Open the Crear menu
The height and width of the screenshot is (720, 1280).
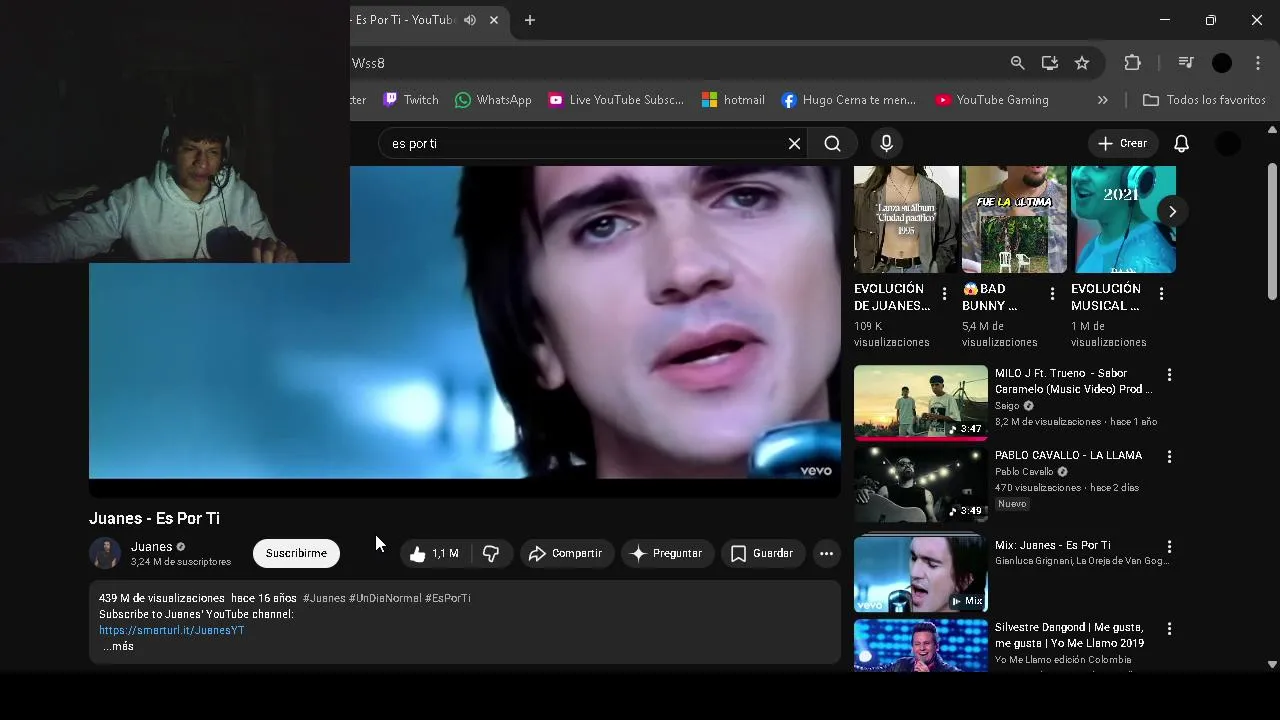click(x=1123, y=144)
